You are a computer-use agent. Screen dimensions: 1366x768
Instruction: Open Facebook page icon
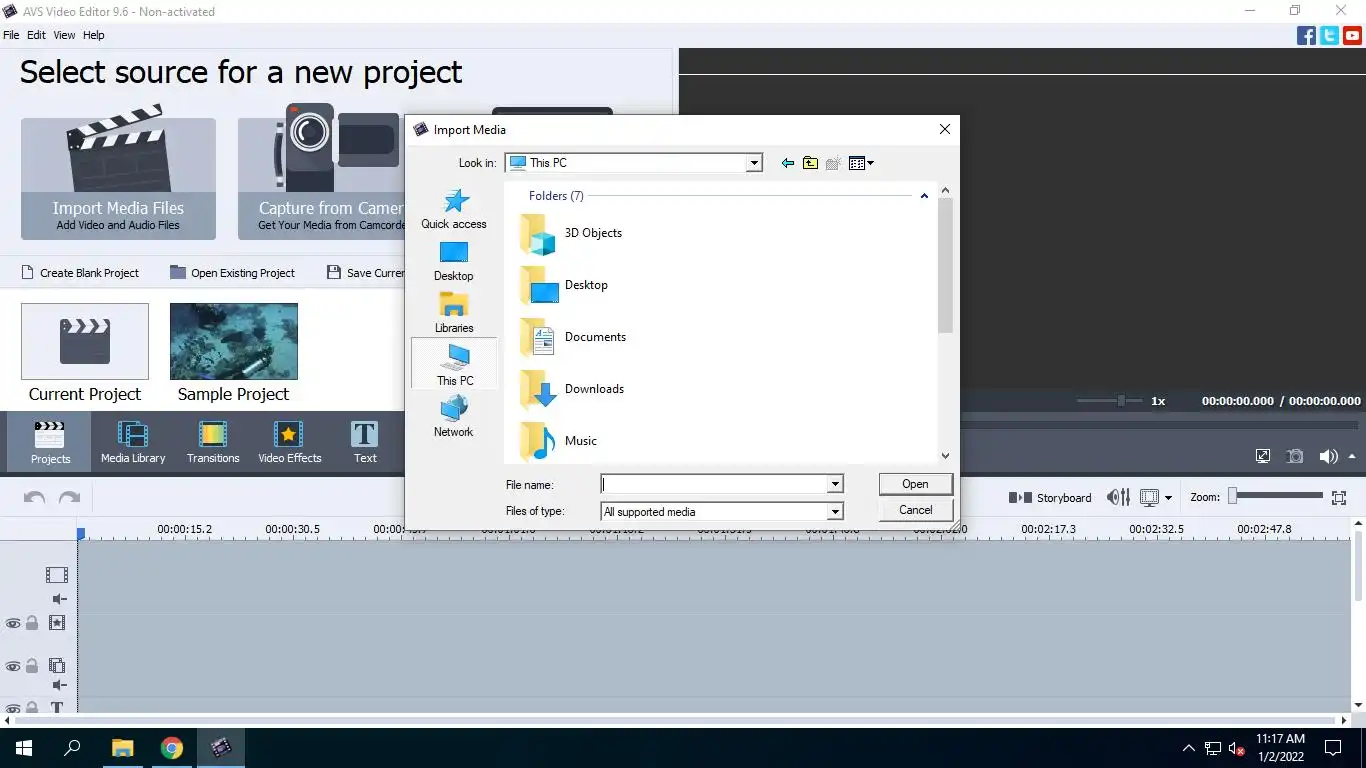tap(1306, 35)
